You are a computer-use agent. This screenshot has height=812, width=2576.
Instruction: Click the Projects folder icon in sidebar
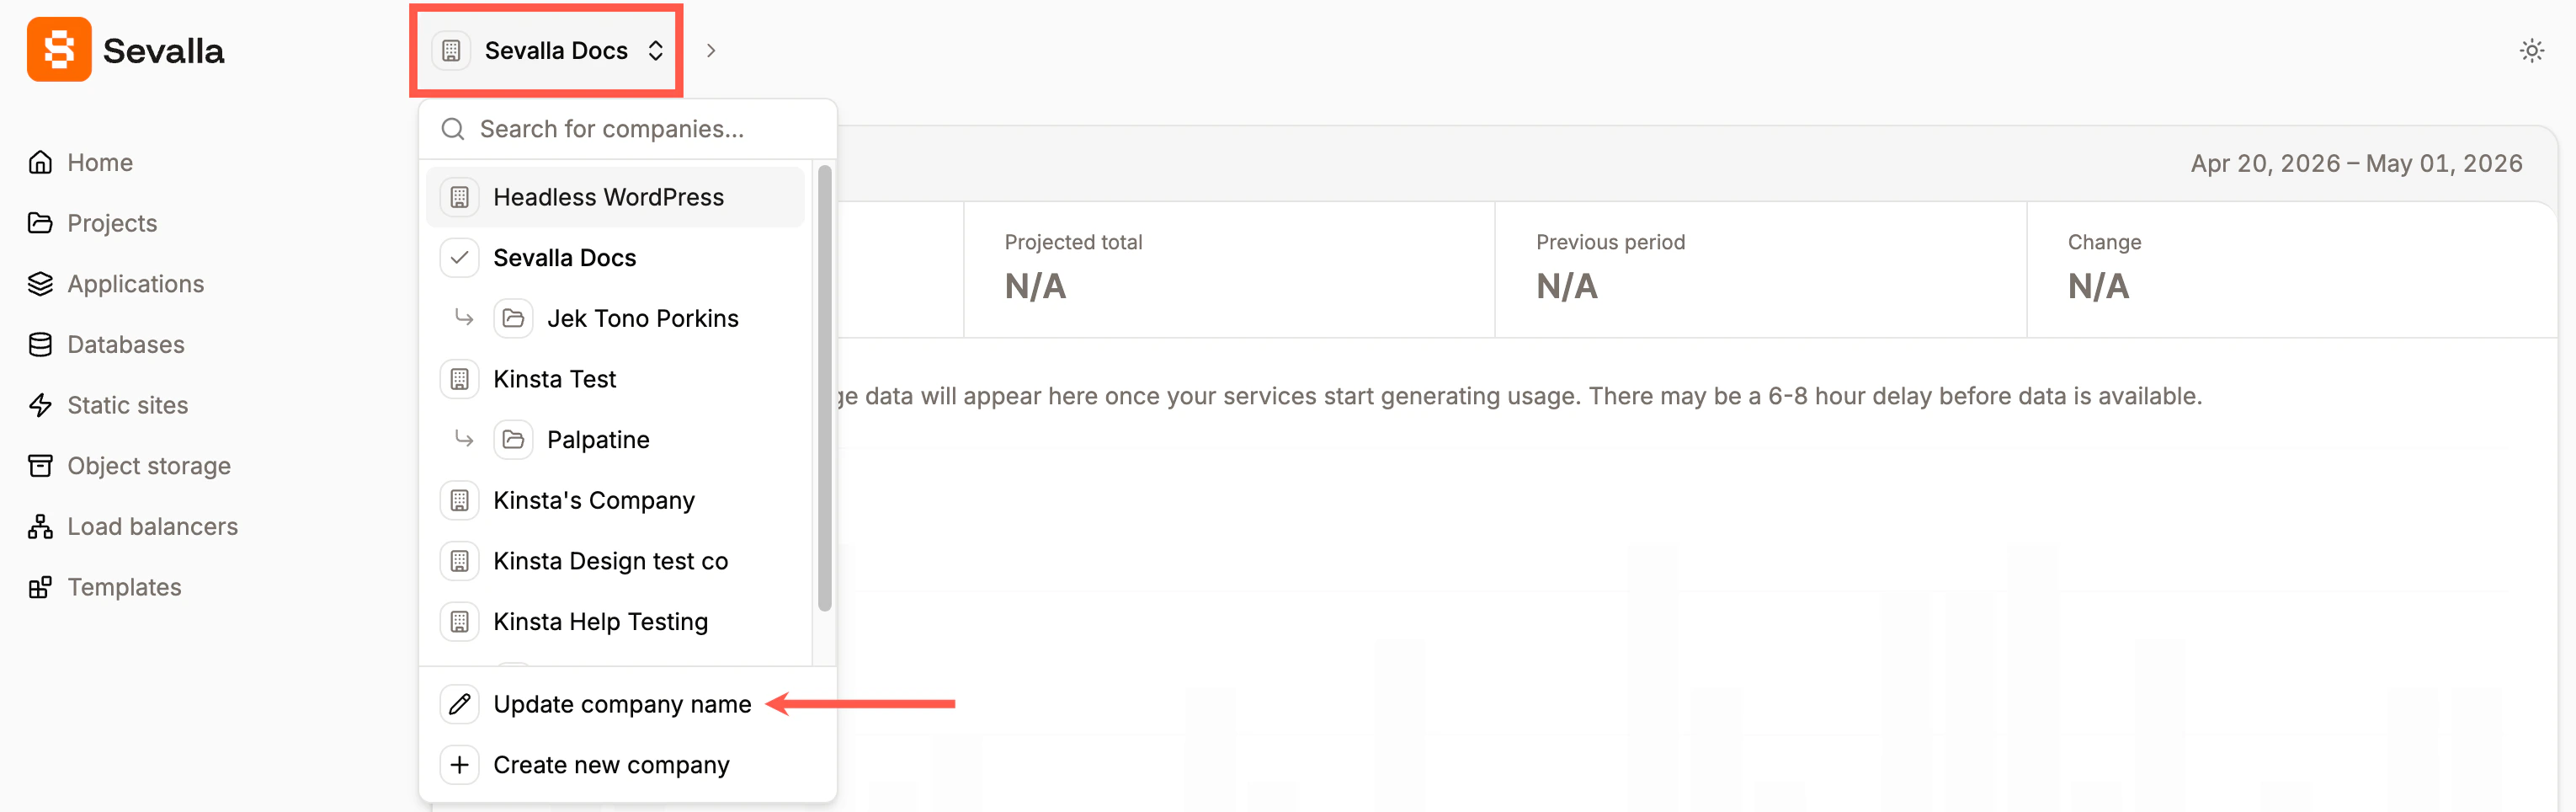click(x=40, y=223)
